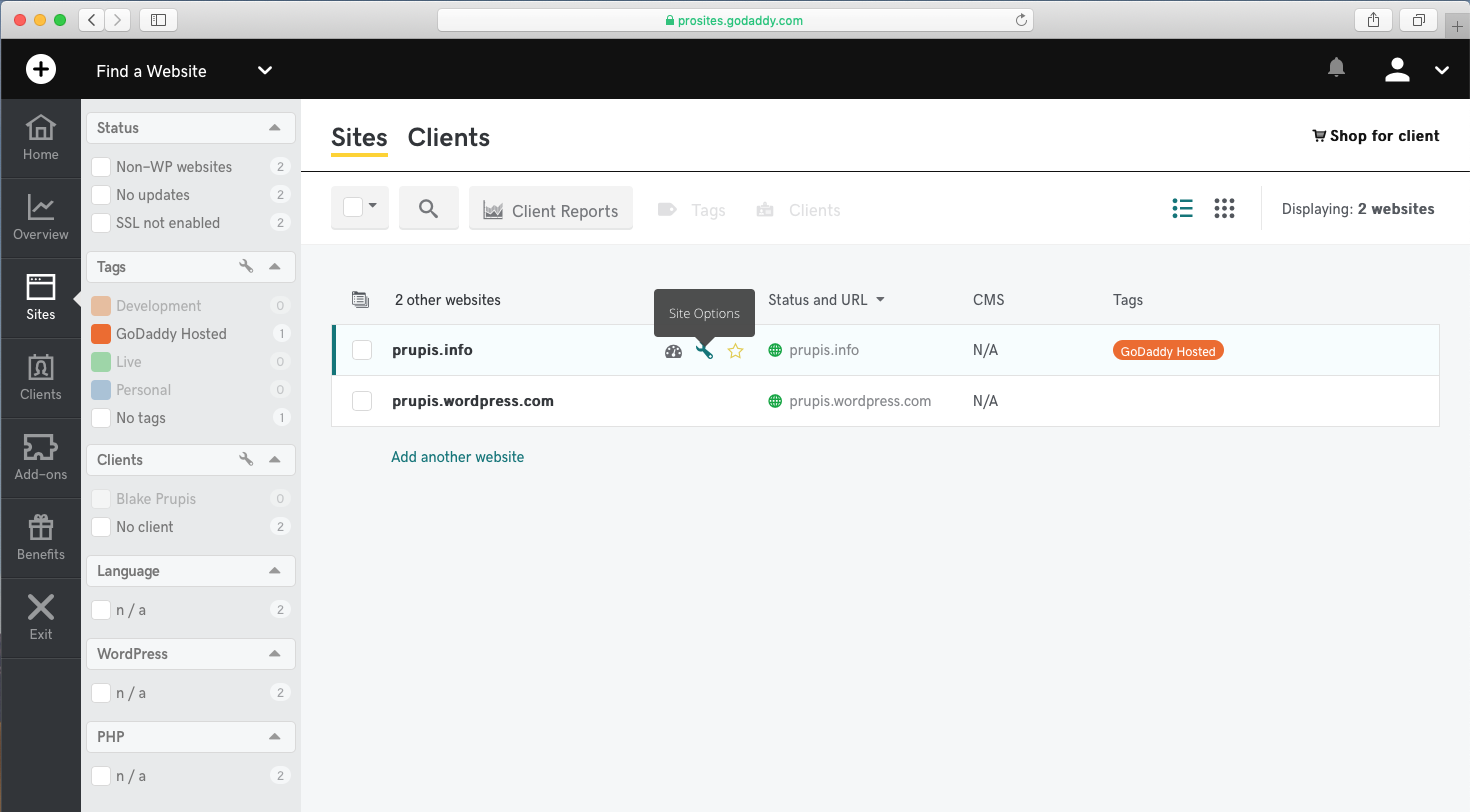Viewport: 1470px width, 812px height.
Task: Click the search magnifier button
Action: [x=428, y=209]
